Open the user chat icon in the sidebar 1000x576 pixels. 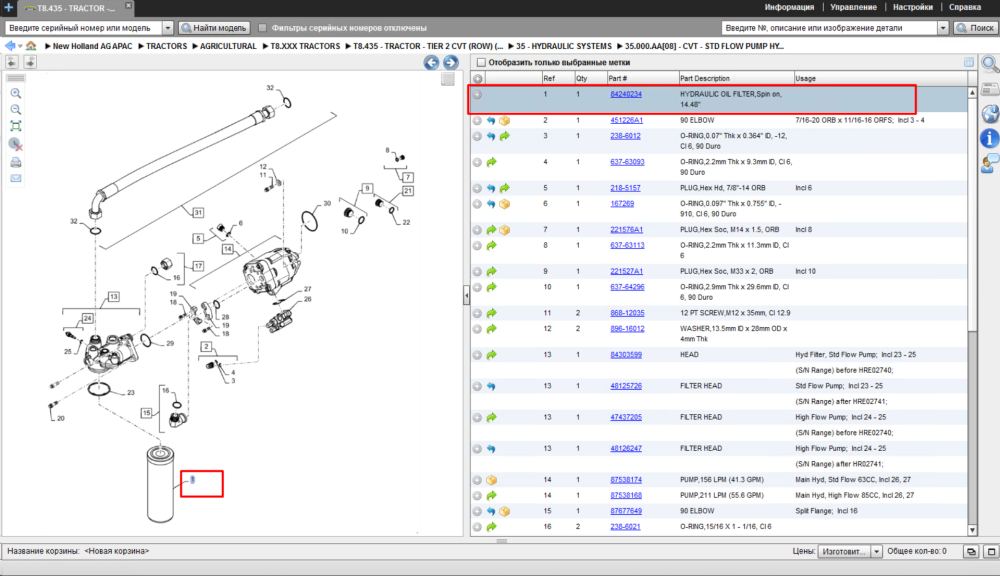point(990,164)
